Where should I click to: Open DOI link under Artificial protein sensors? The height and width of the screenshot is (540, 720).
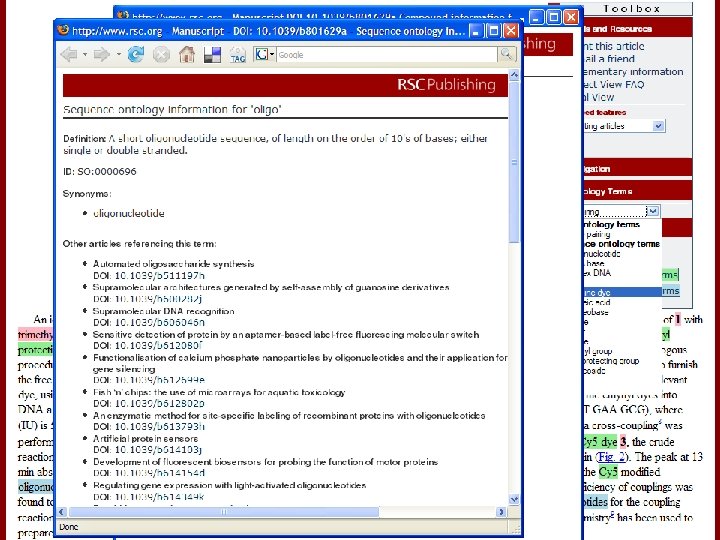pyautogui.click(x=158, y=450)
